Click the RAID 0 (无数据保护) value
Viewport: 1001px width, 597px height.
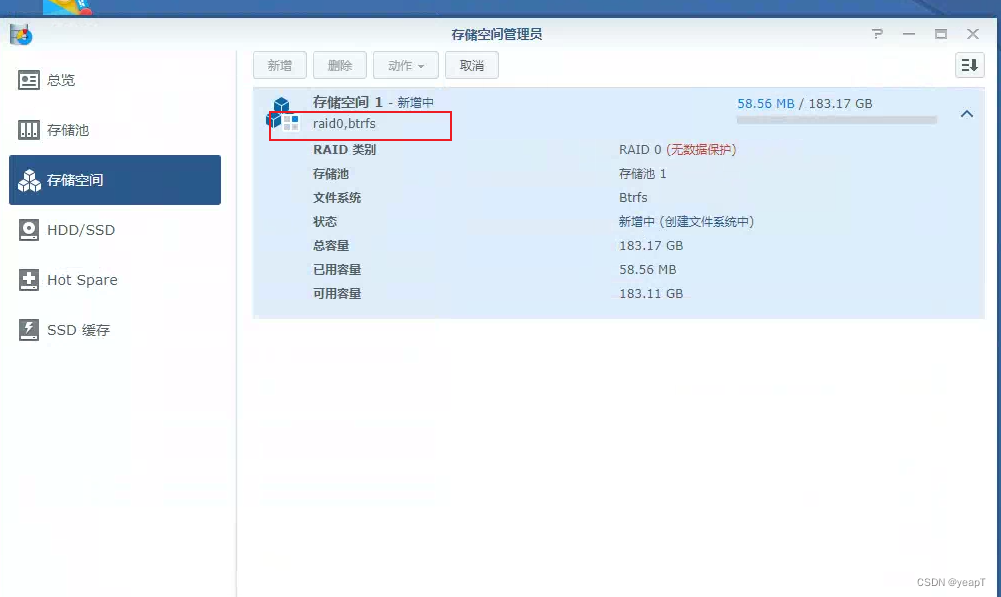click(677, 149)
